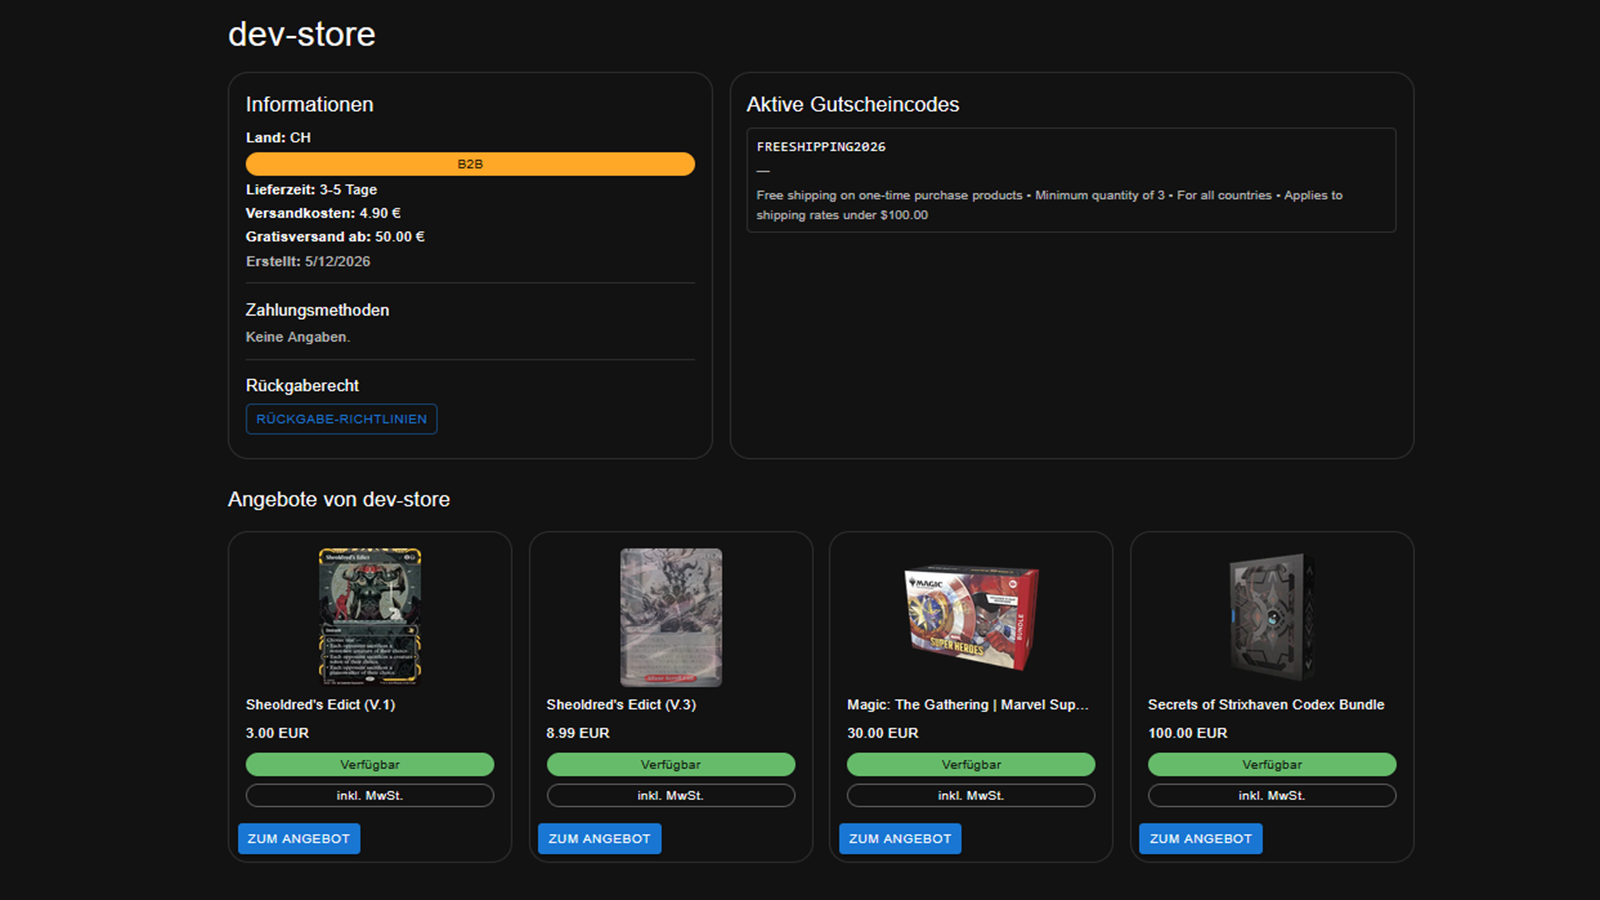Click the Verfügbar badge on Sheoldred's Edict (V.1)

pos(370,764)
